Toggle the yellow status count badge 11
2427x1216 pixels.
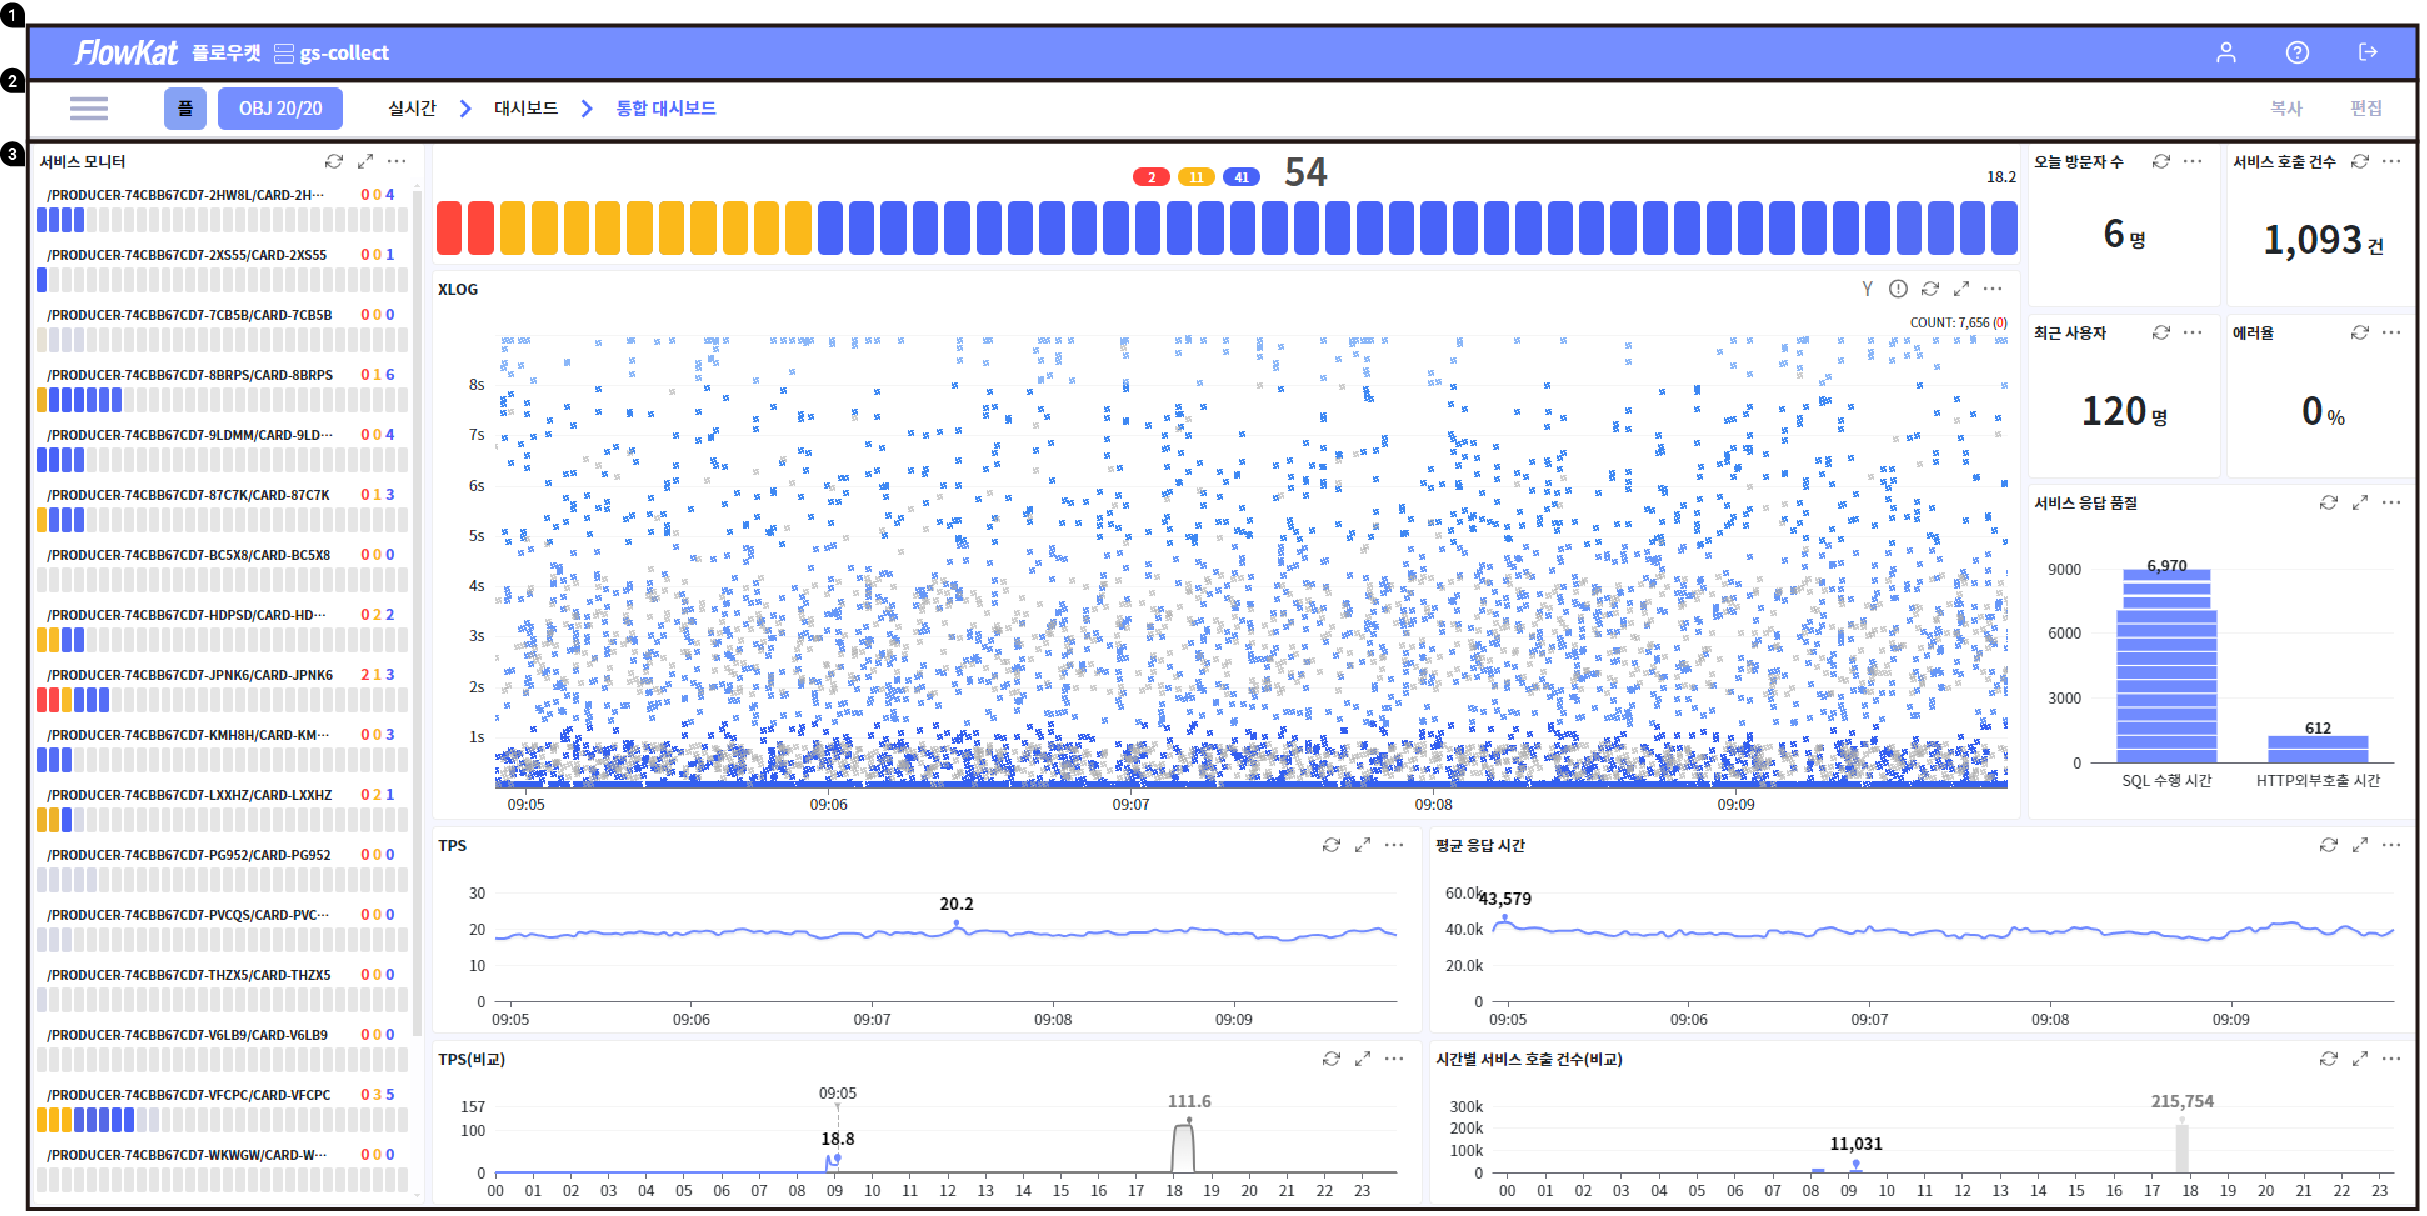[x=1196, y=177]
